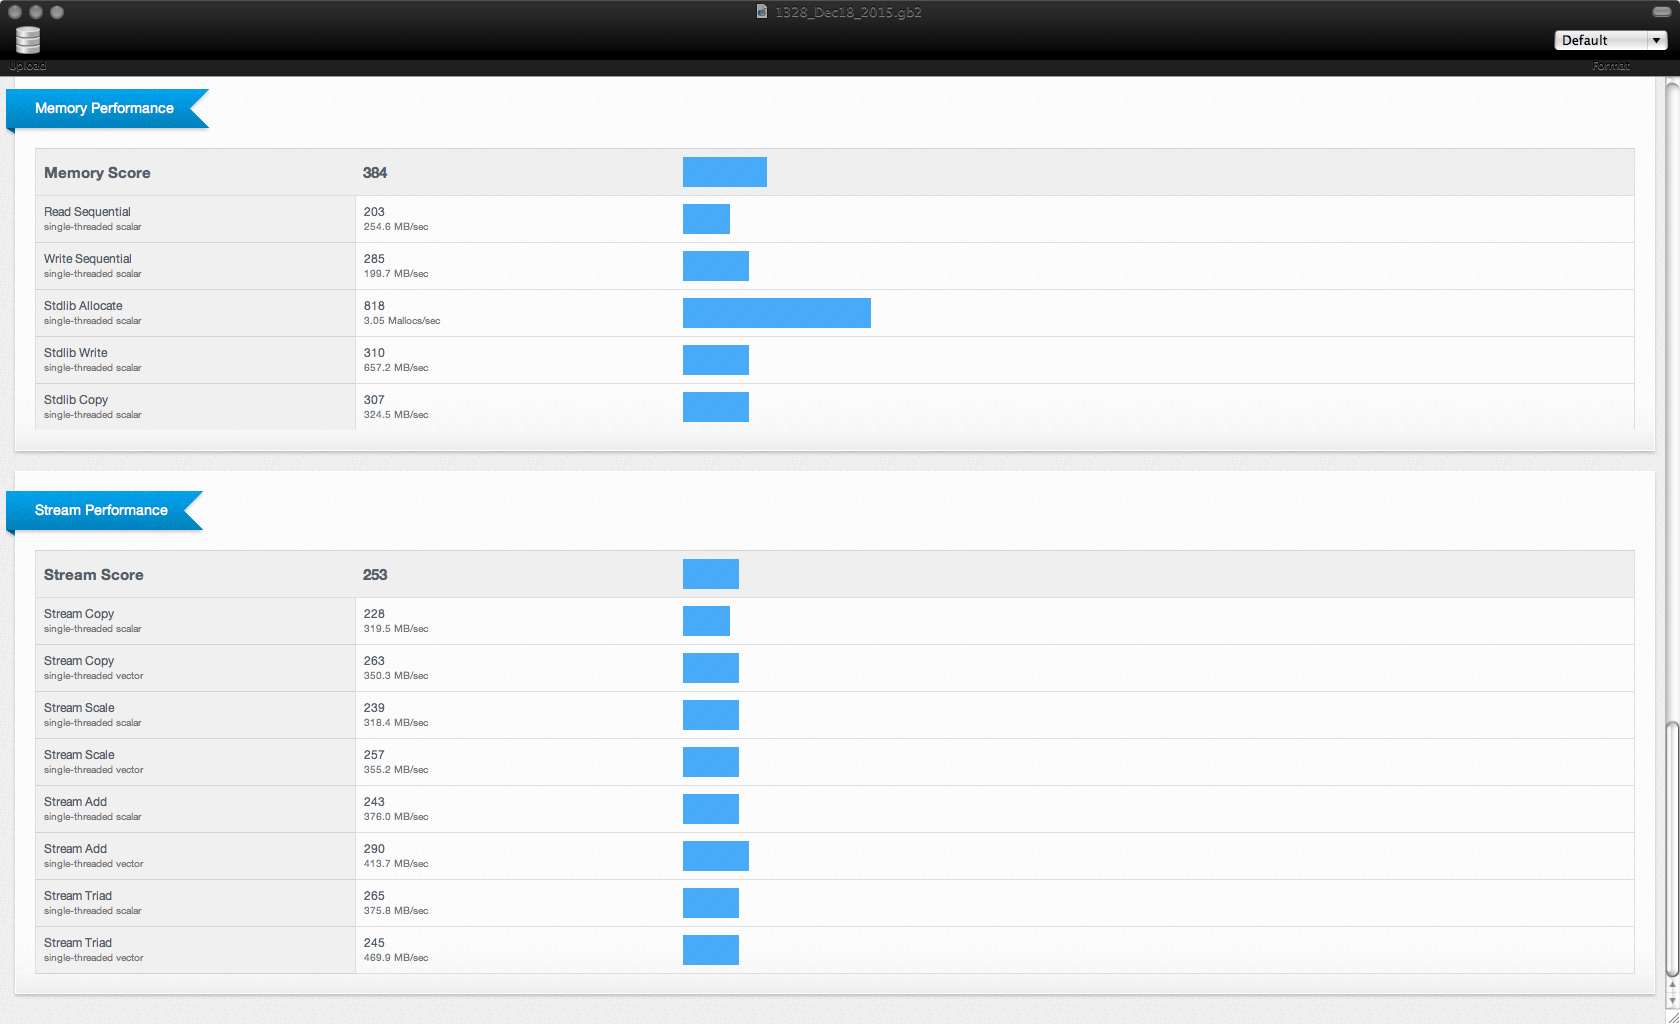This screenshot has width=1680, height=1024.
Task: Click the 319.5 MB/sec value
Action: (x=396, y=629)
